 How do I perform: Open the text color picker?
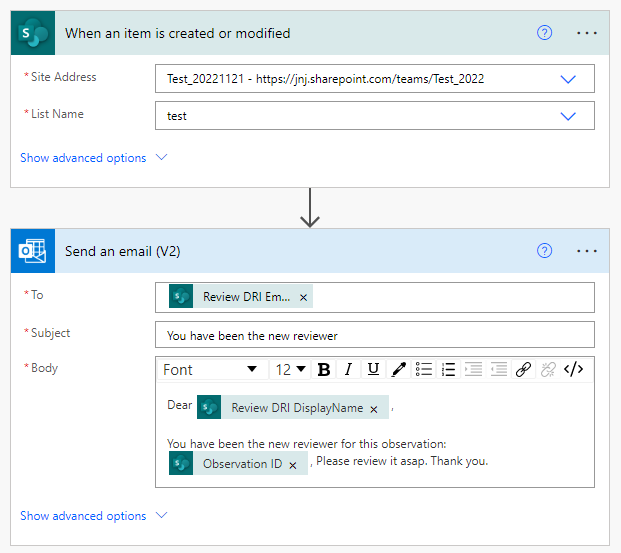tap(398, 369)
